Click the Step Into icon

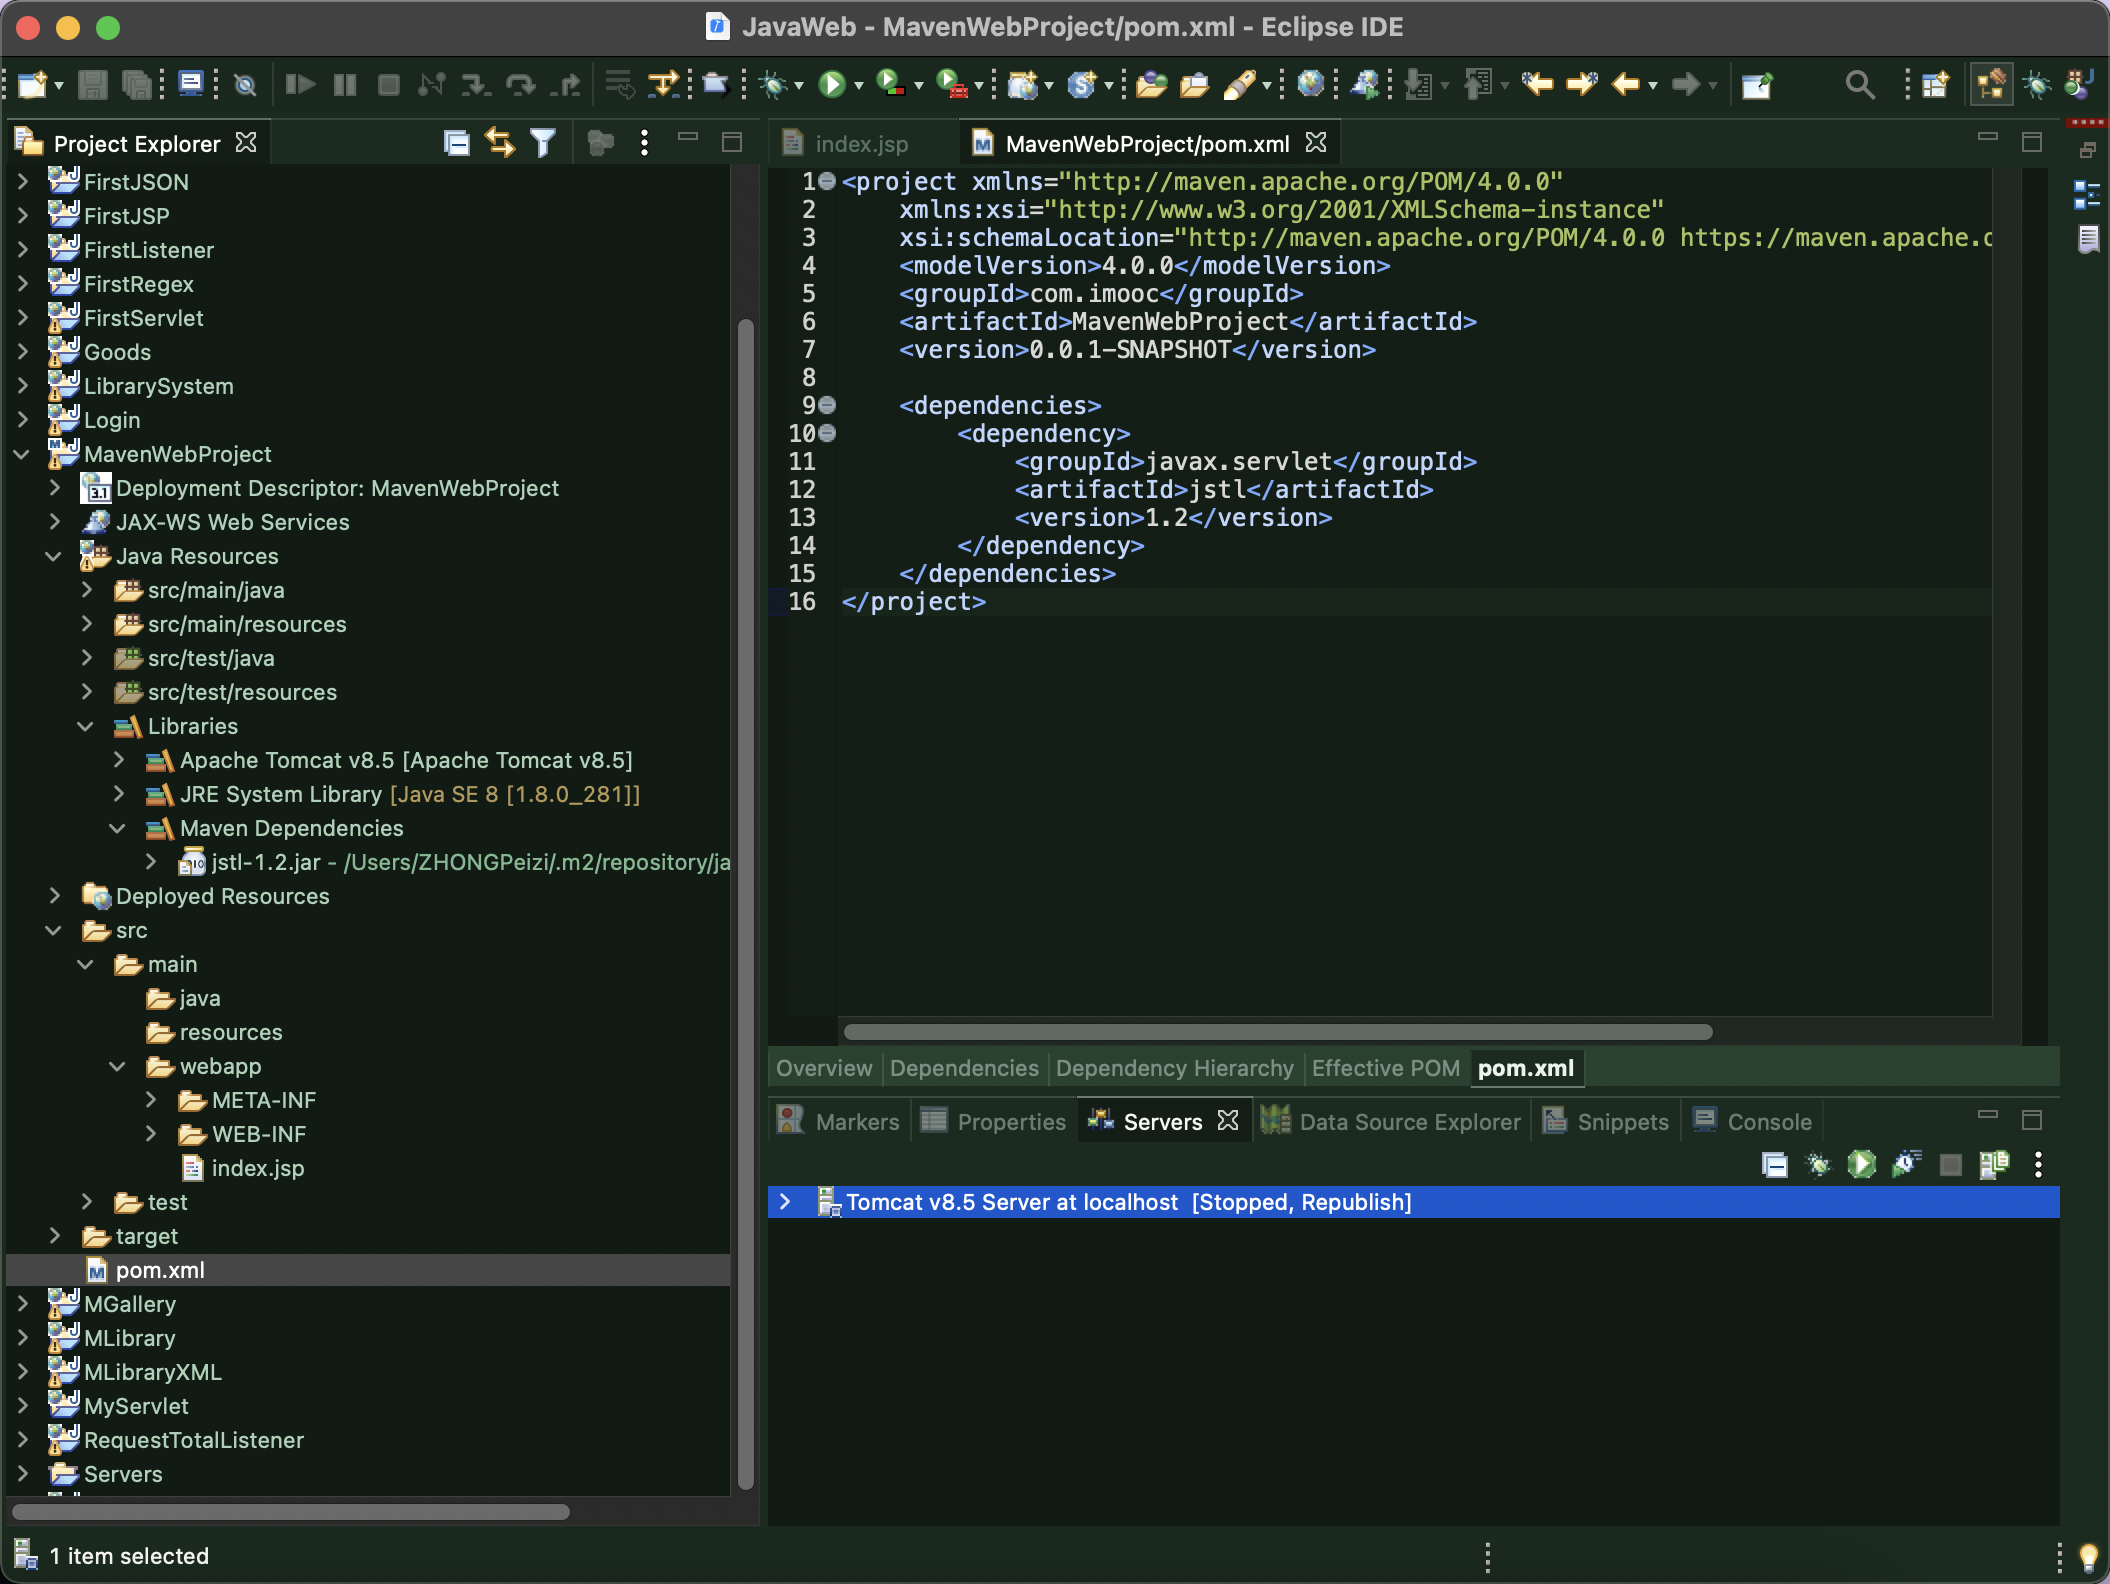click(475, 85)
